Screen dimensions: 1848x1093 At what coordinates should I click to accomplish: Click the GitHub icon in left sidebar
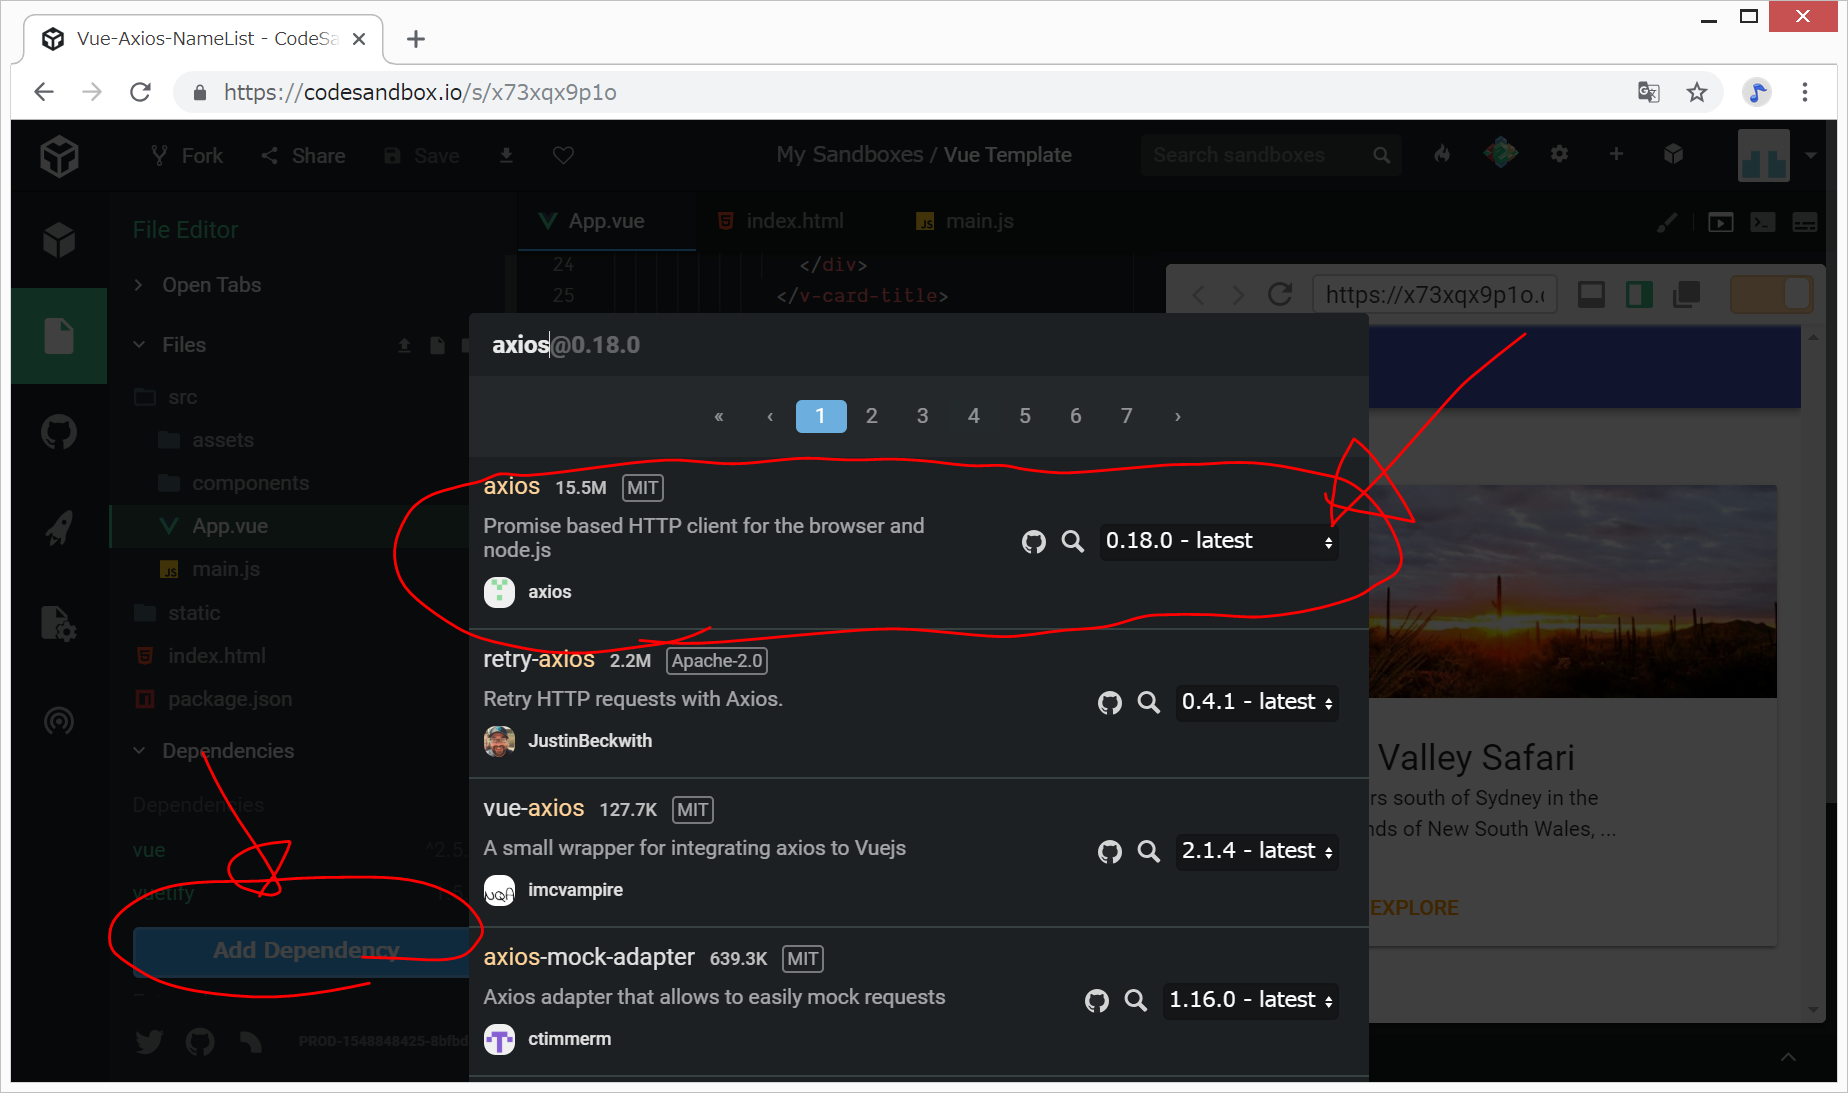point(59,433)
